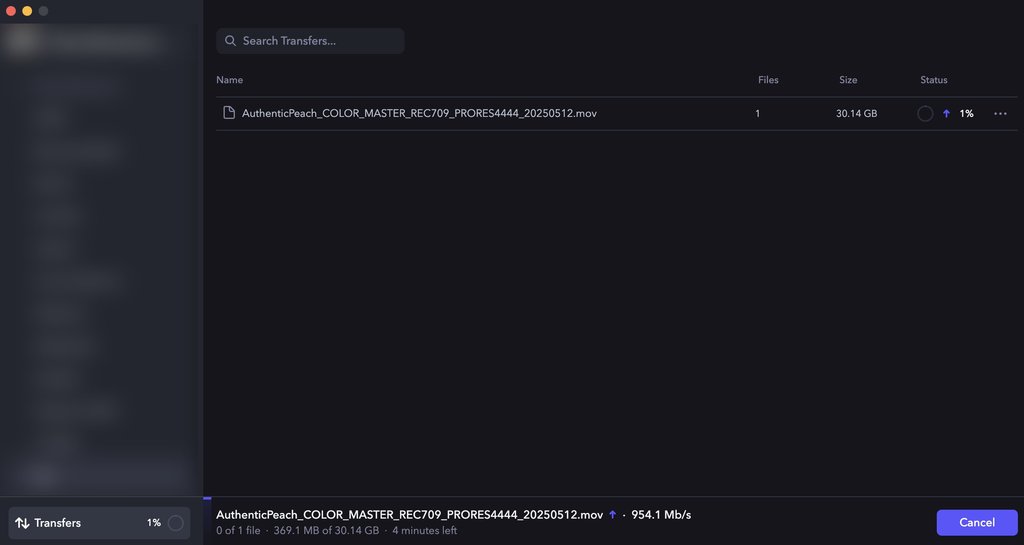The image size is (1024, 545).
Task: Click the file icon beside AuthenticPeach .mov row
Action: (229, 113)
